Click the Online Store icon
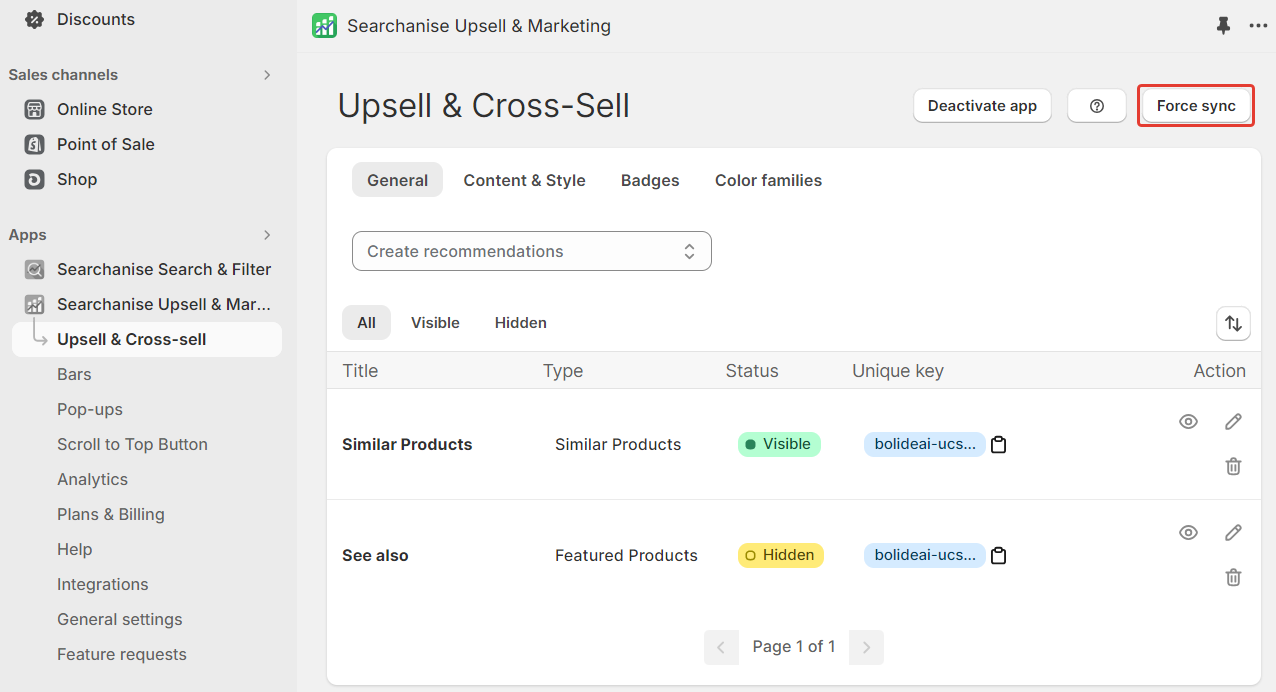The width and height of the screenshot is (1276, 692). coord(34,109)
